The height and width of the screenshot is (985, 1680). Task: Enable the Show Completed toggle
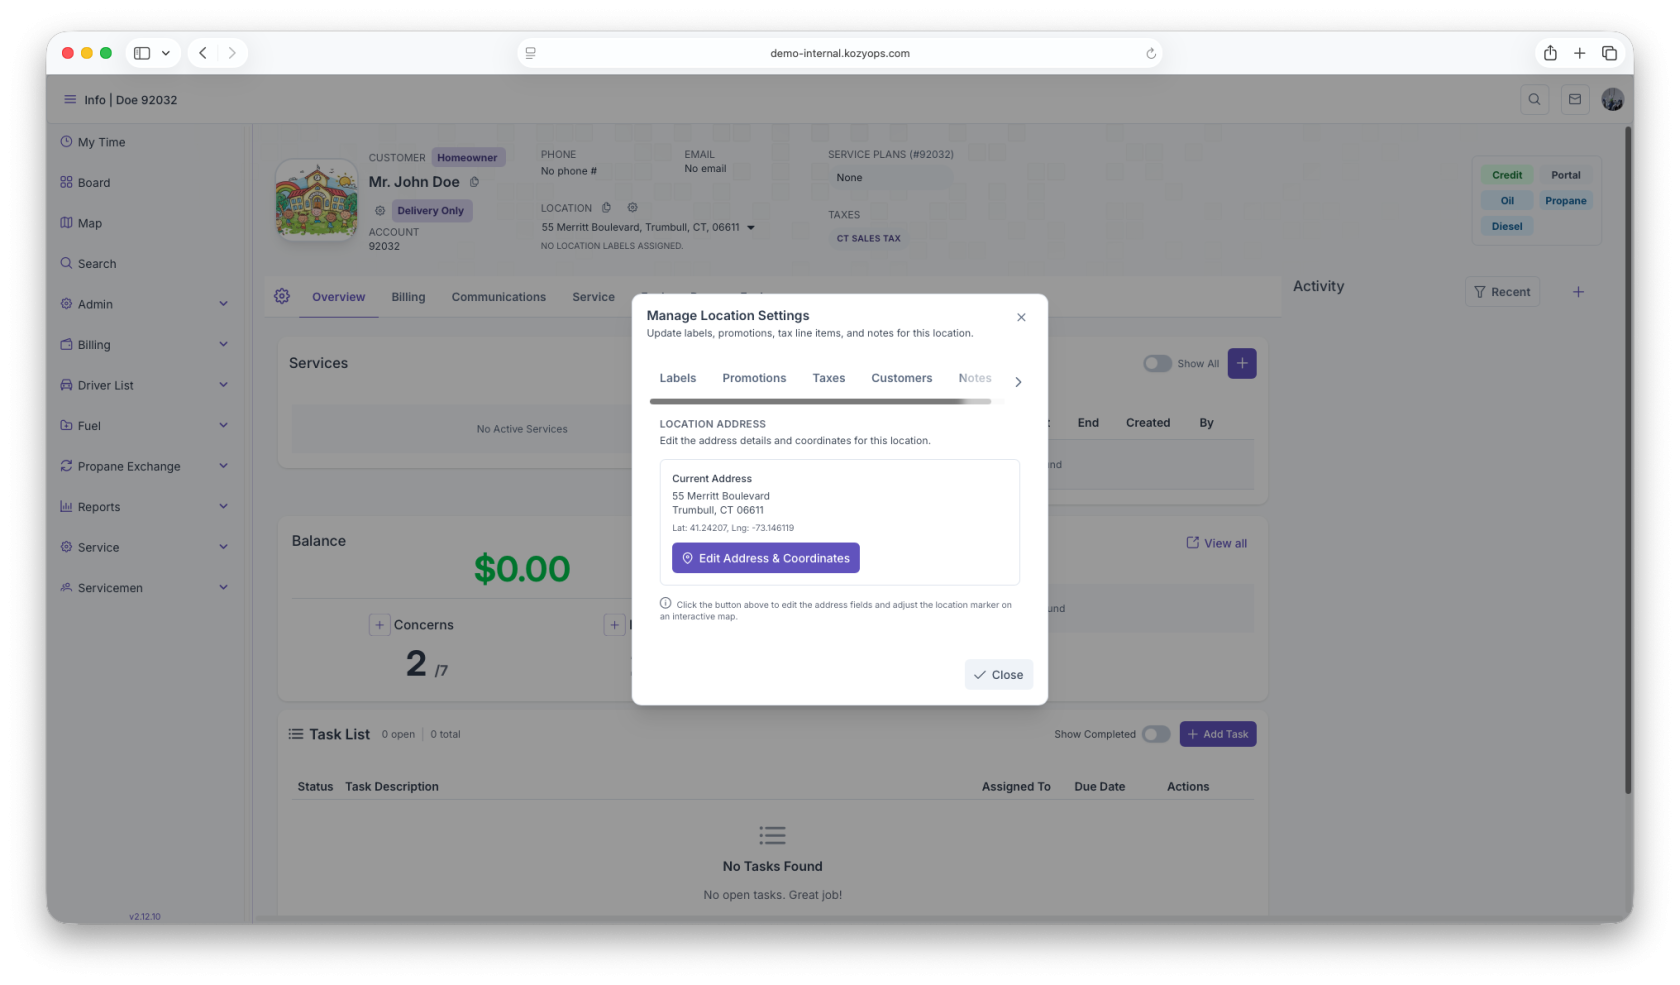1156,735
